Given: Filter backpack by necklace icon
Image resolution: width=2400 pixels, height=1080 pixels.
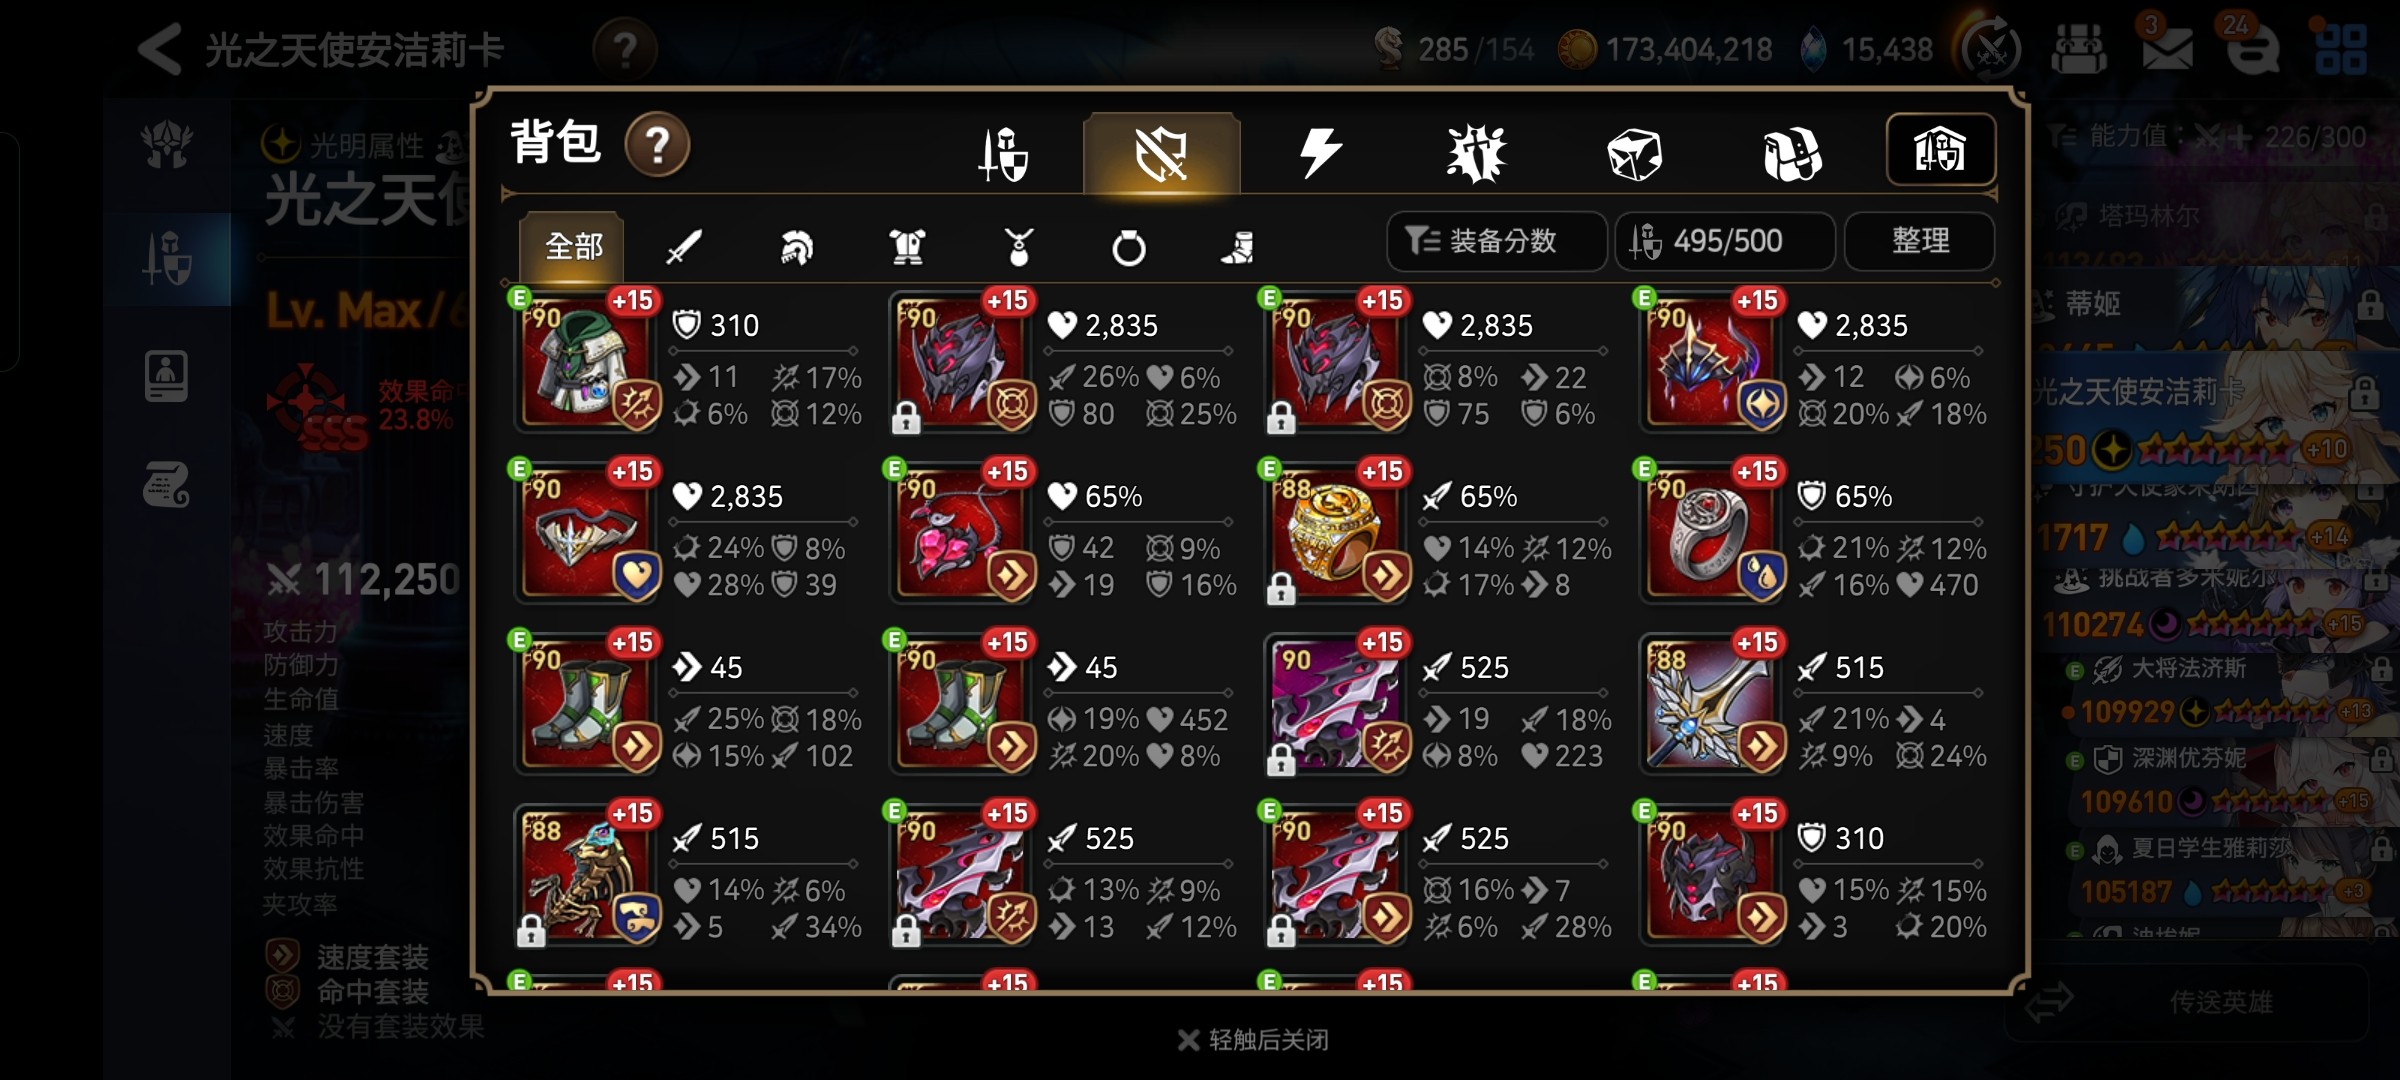Looking at the screenshot, I should tap(1018, 246).
